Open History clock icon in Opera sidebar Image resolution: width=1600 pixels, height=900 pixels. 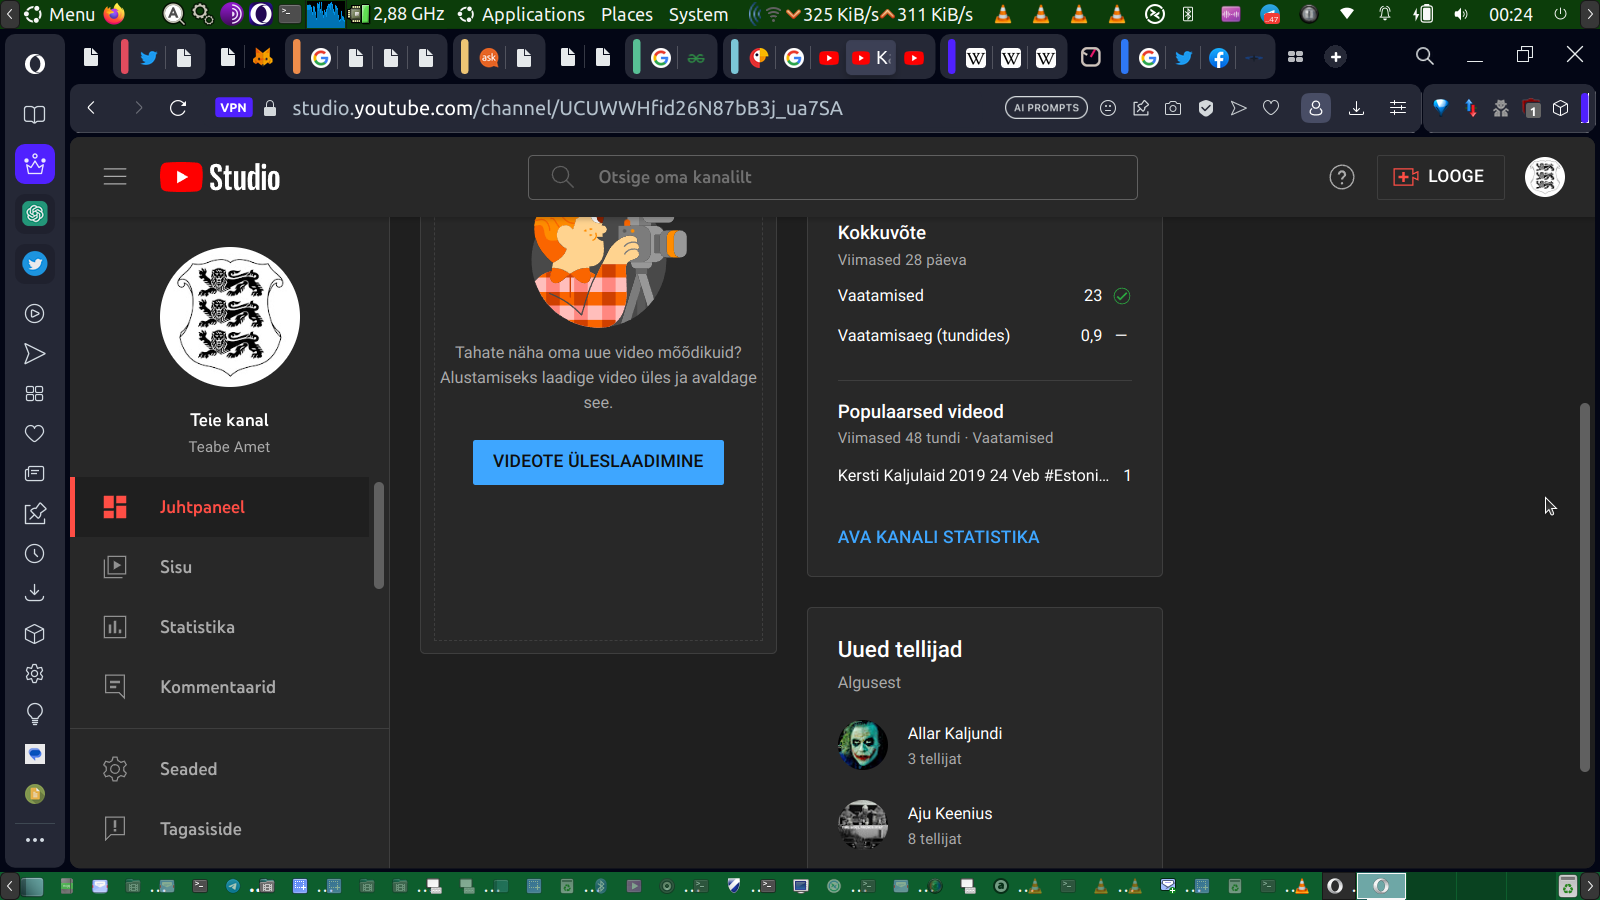35,554
